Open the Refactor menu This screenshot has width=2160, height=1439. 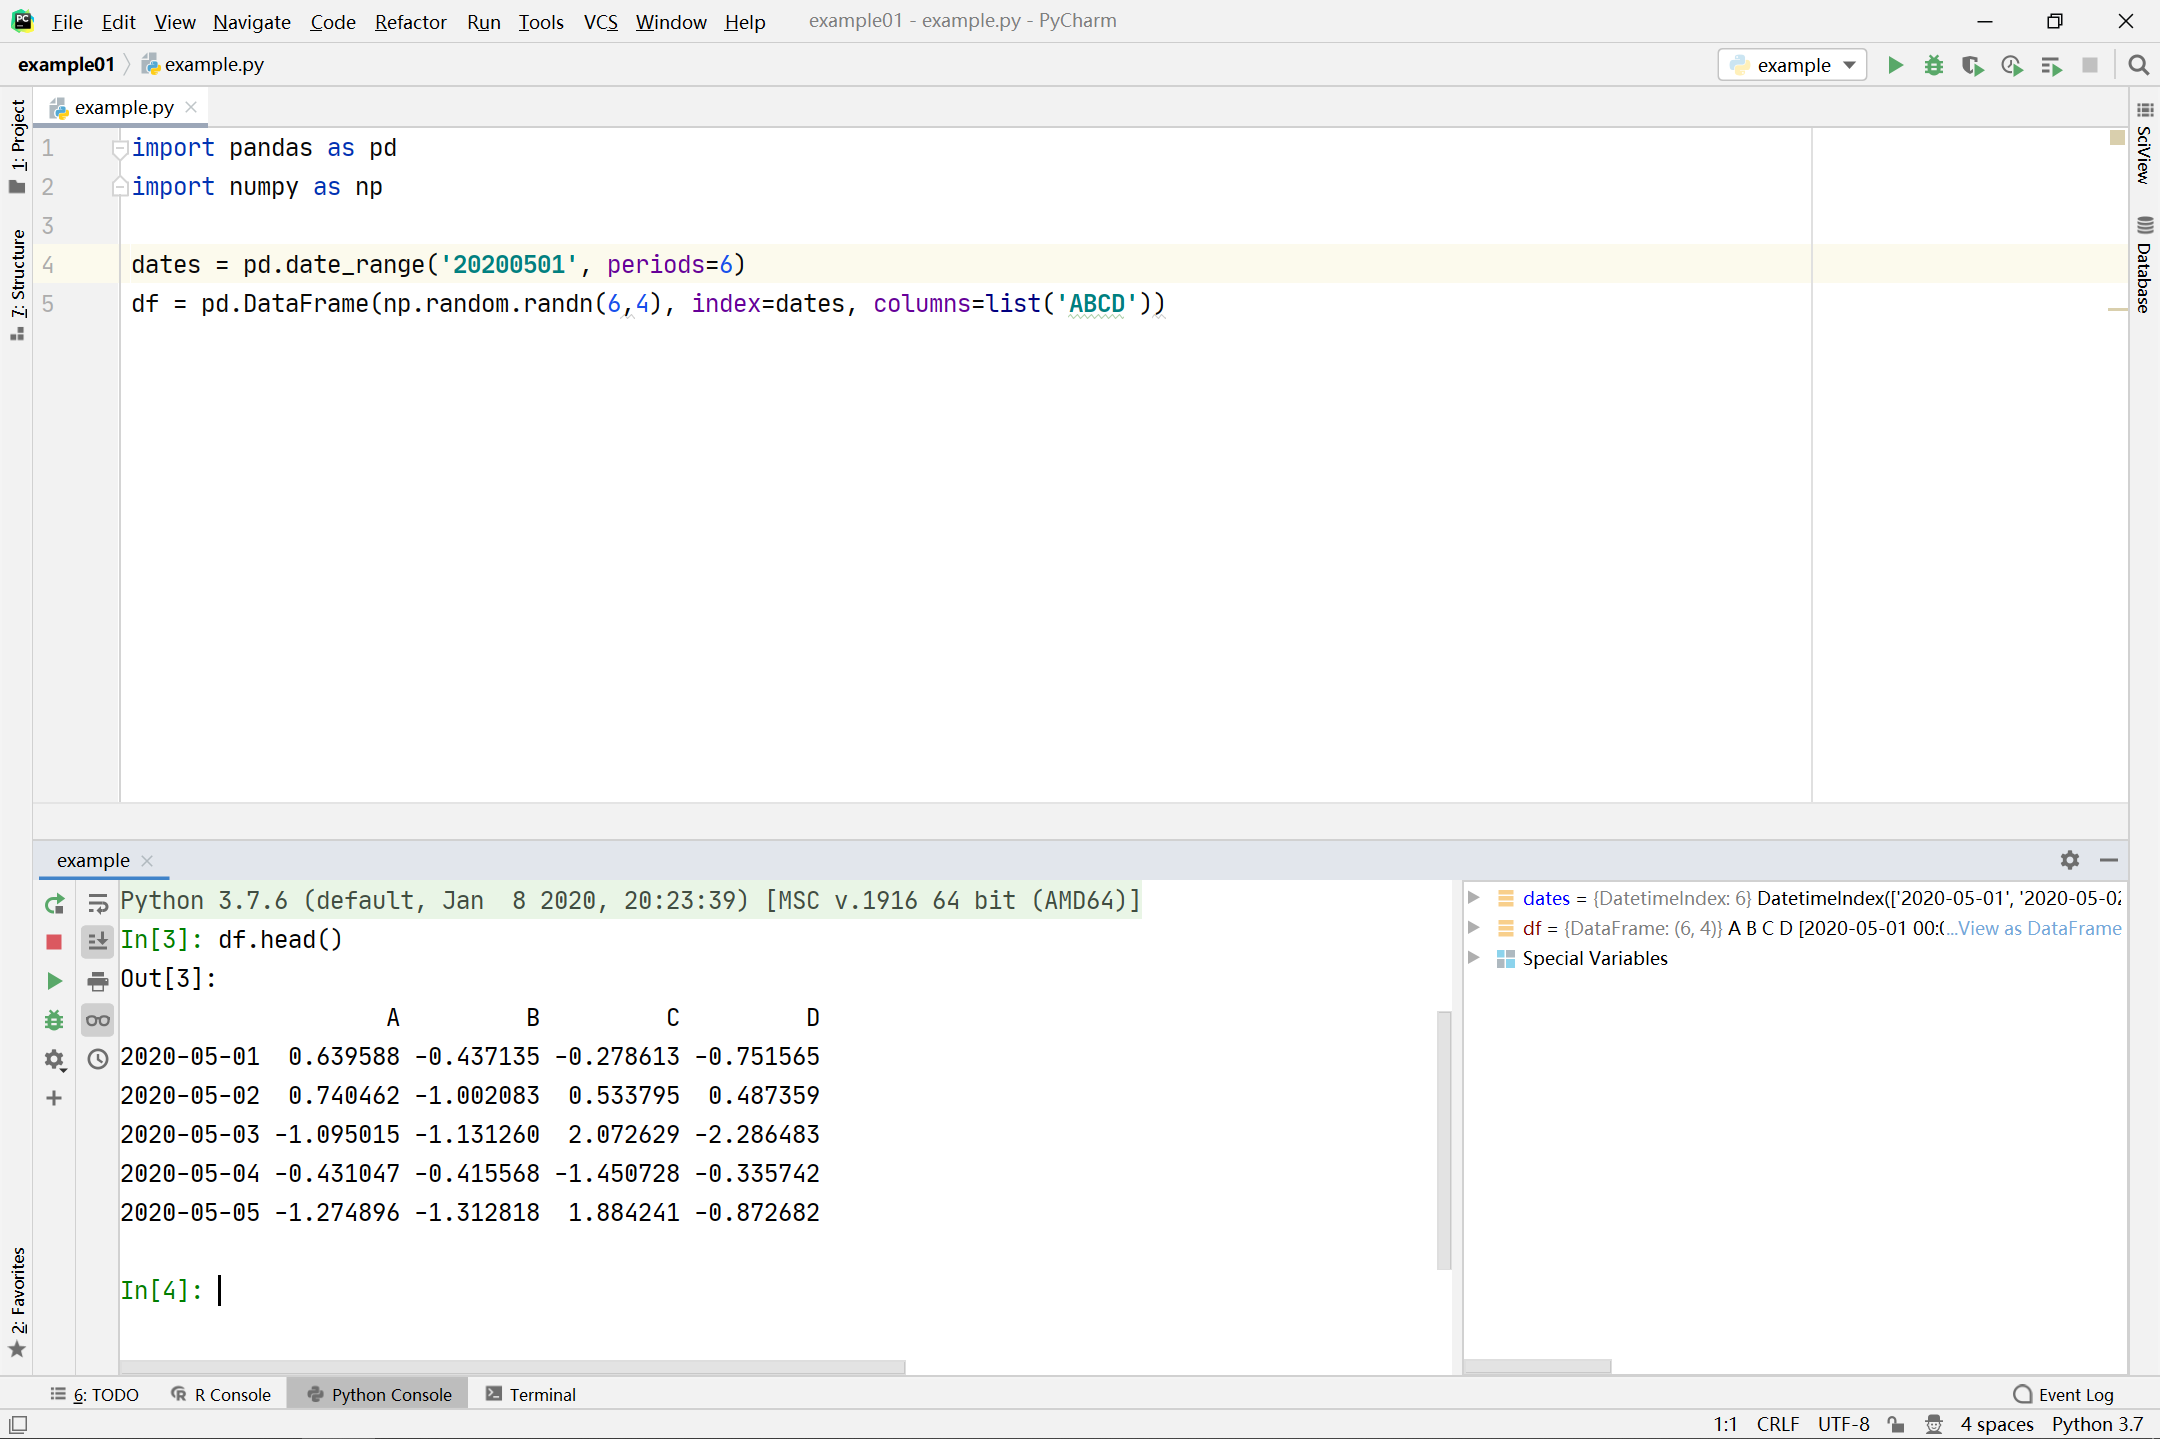[410, 21]
